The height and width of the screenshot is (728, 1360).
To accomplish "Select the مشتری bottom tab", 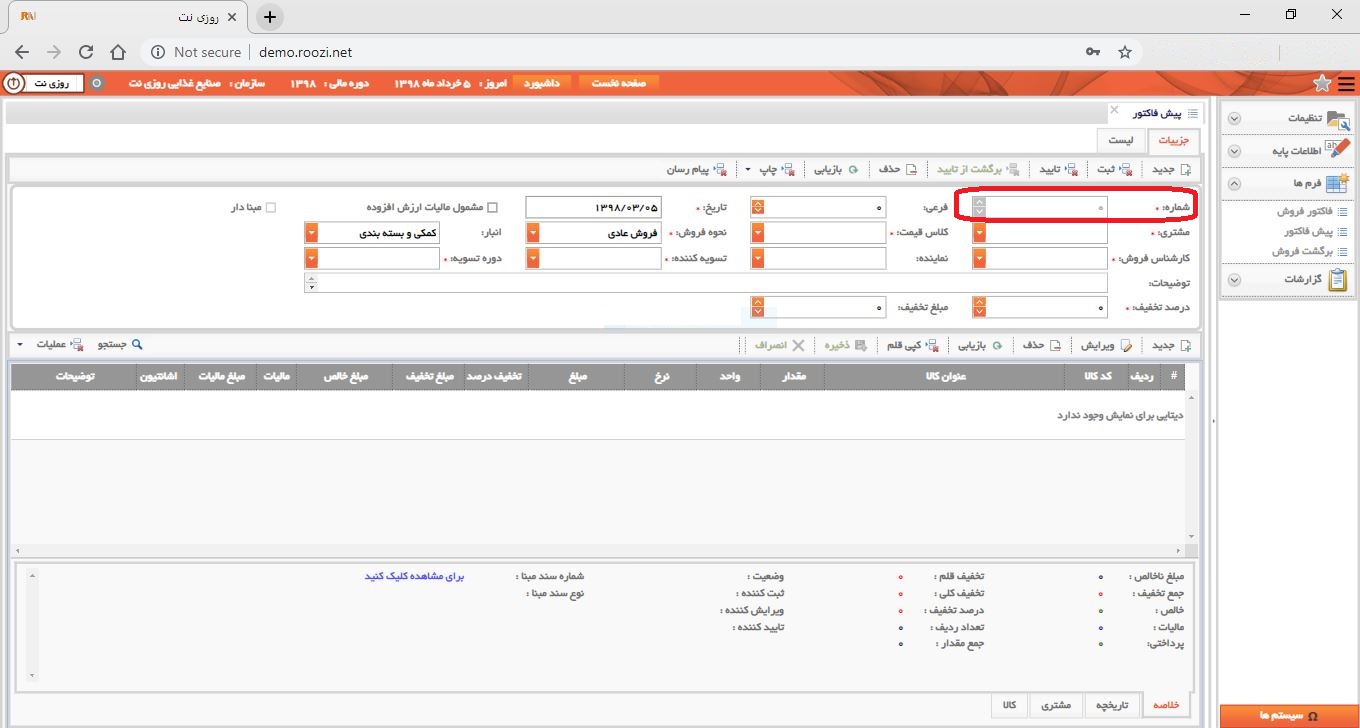I will click(x=1056, y=705).
